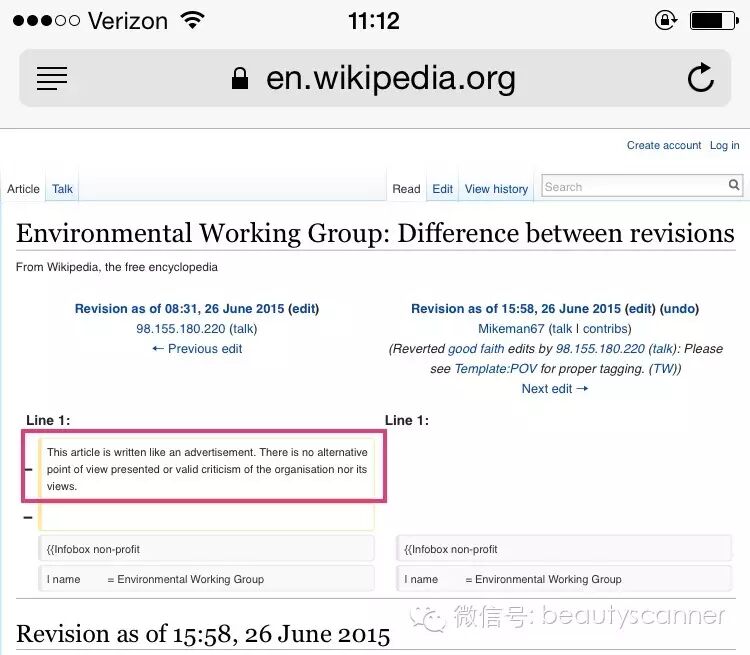
Task: Open talk link in the edit summary
Action: [x=662, y=349]
